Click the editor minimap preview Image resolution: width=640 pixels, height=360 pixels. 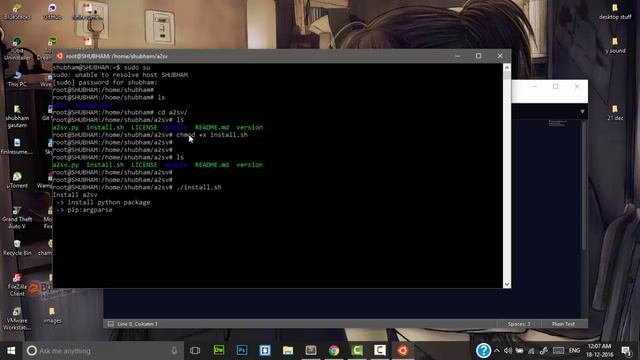(557, 123)
